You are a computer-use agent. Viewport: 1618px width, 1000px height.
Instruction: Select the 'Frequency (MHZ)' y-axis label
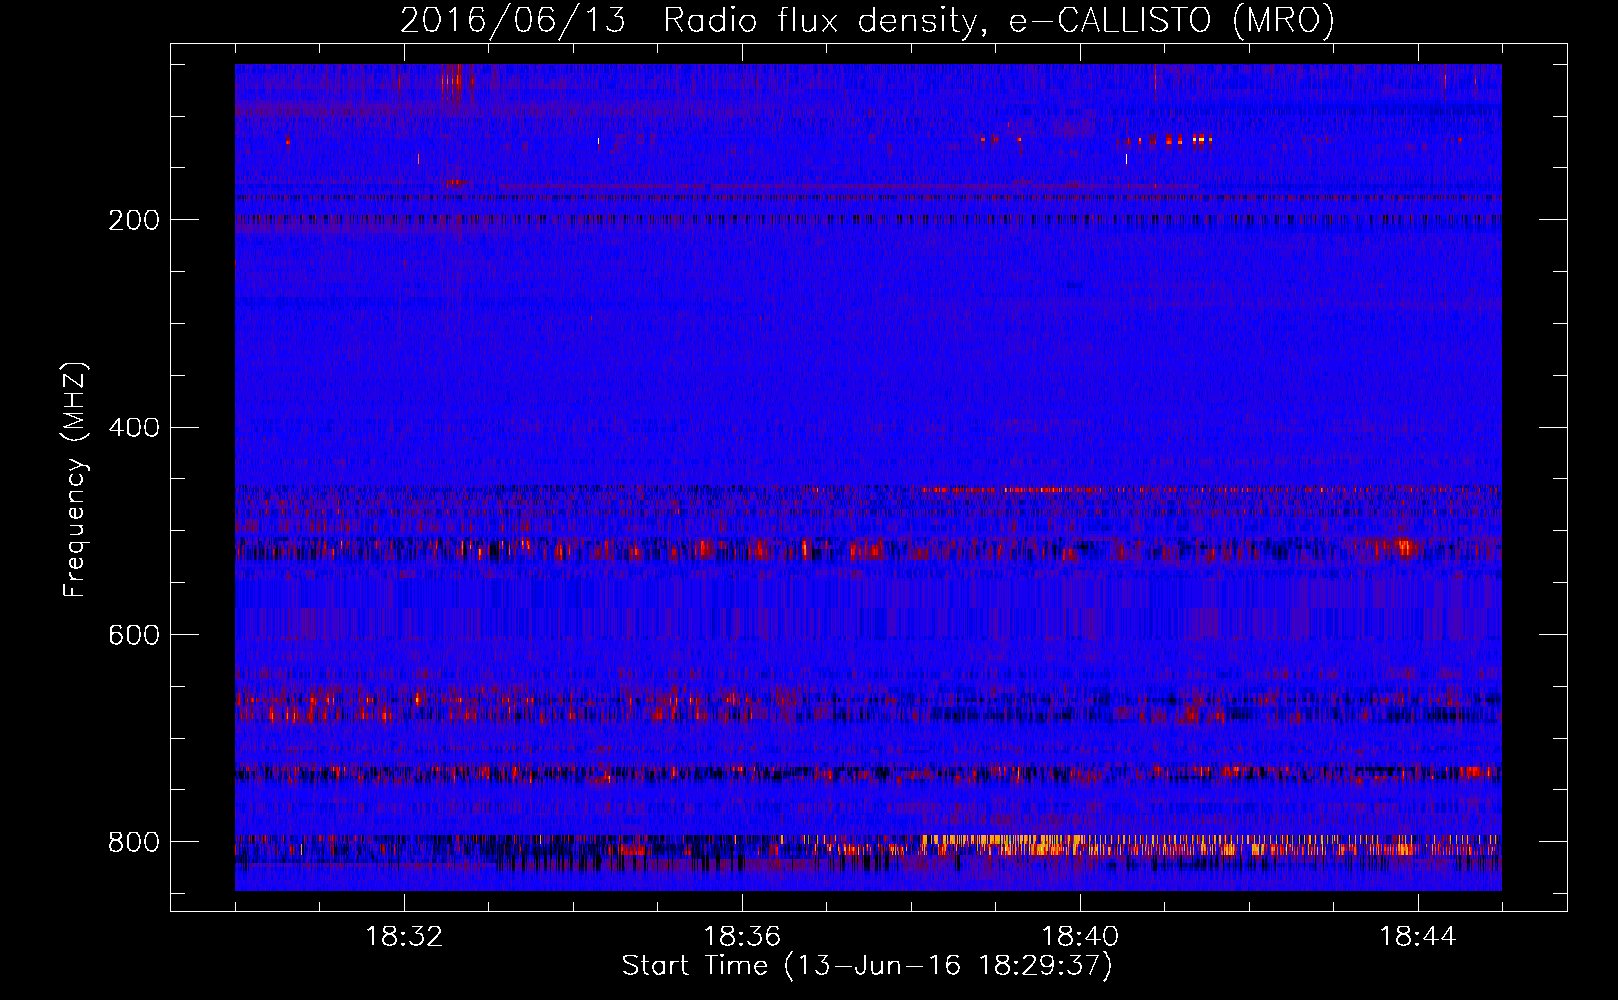(x=75, y=479)
